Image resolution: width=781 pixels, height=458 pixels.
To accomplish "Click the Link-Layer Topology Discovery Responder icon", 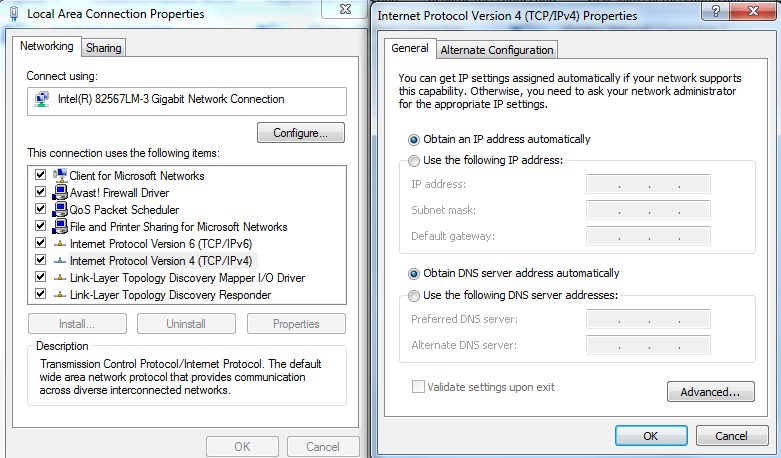I will pos(59,295).
